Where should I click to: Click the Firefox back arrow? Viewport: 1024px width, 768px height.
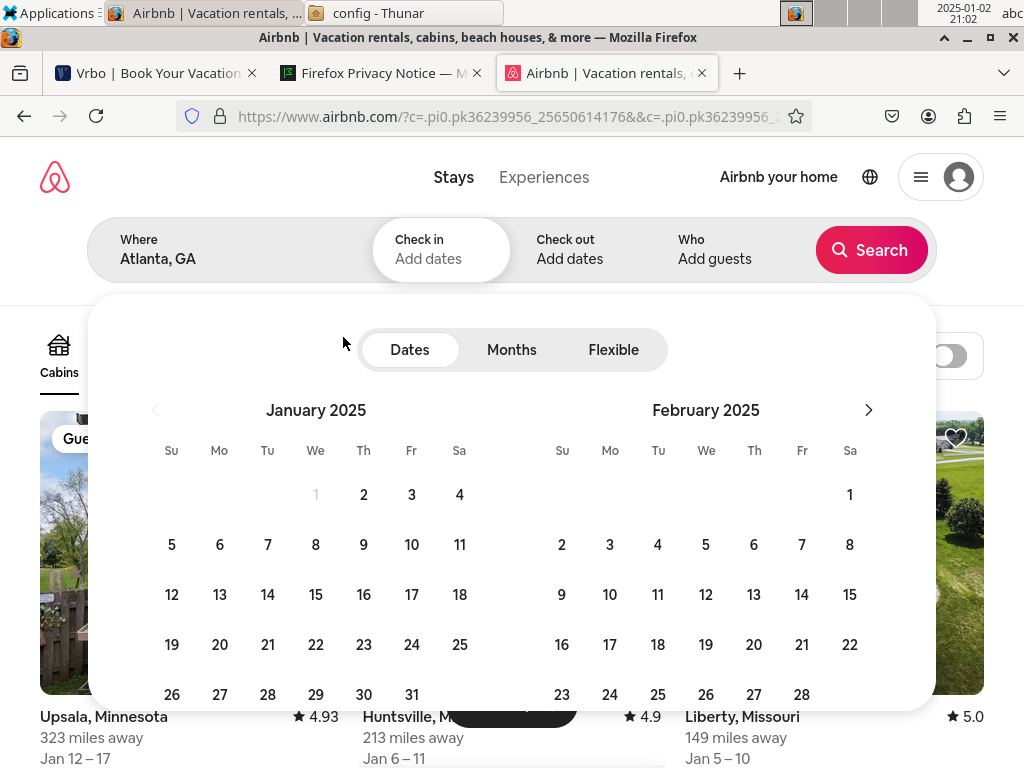[24, 116]
